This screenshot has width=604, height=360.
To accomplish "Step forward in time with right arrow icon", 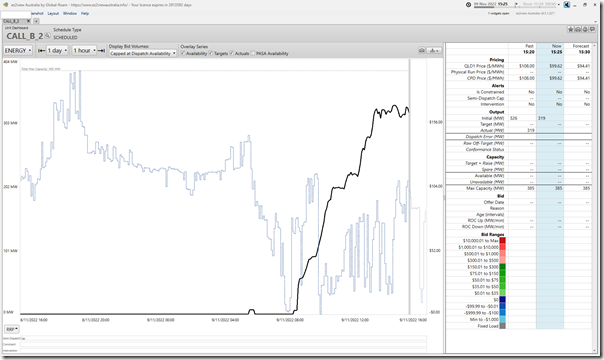I will [x=102, y=50].
